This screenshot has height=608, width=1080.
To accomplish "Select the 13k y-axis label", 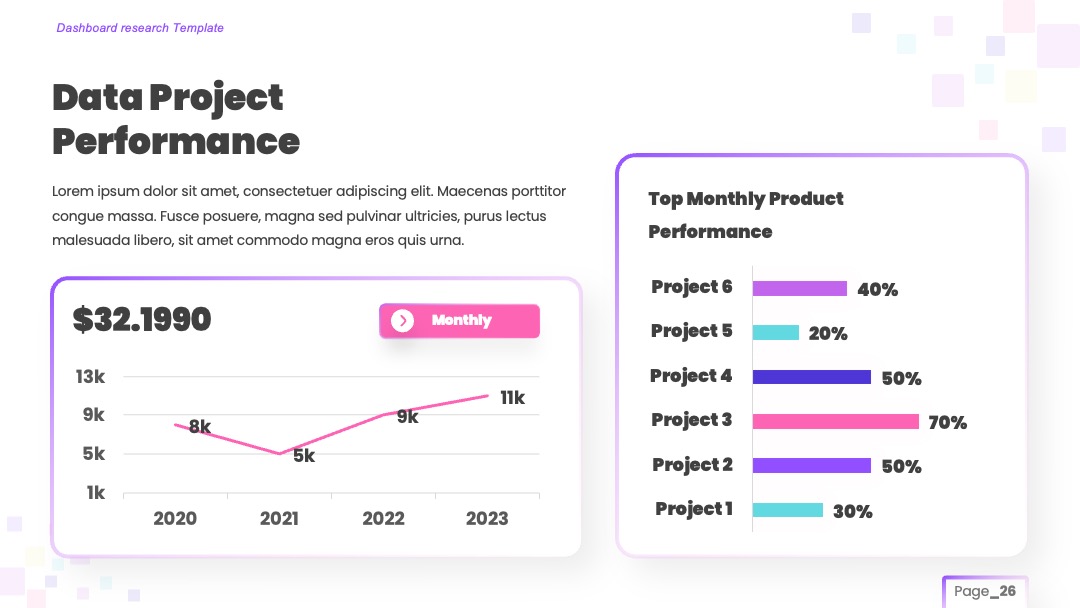I will [90, 377].
